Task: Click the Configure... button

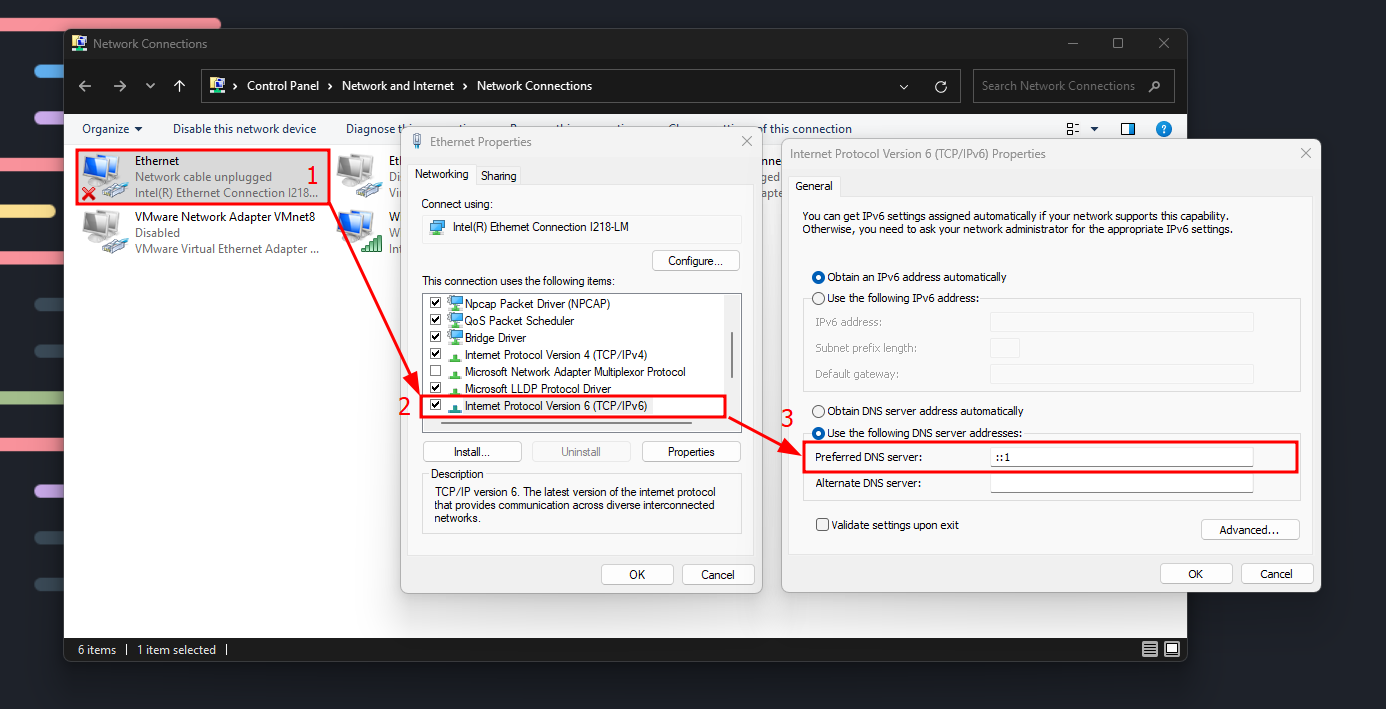Action: click(695, 261)
